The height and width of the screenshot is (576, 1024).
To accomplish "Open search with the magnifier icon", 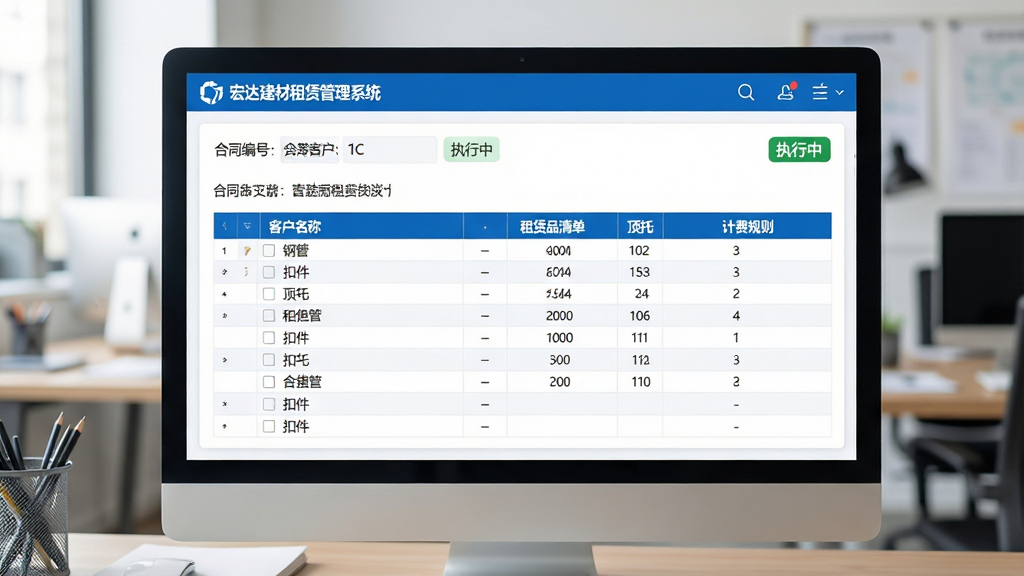I will tap(746, 93).
